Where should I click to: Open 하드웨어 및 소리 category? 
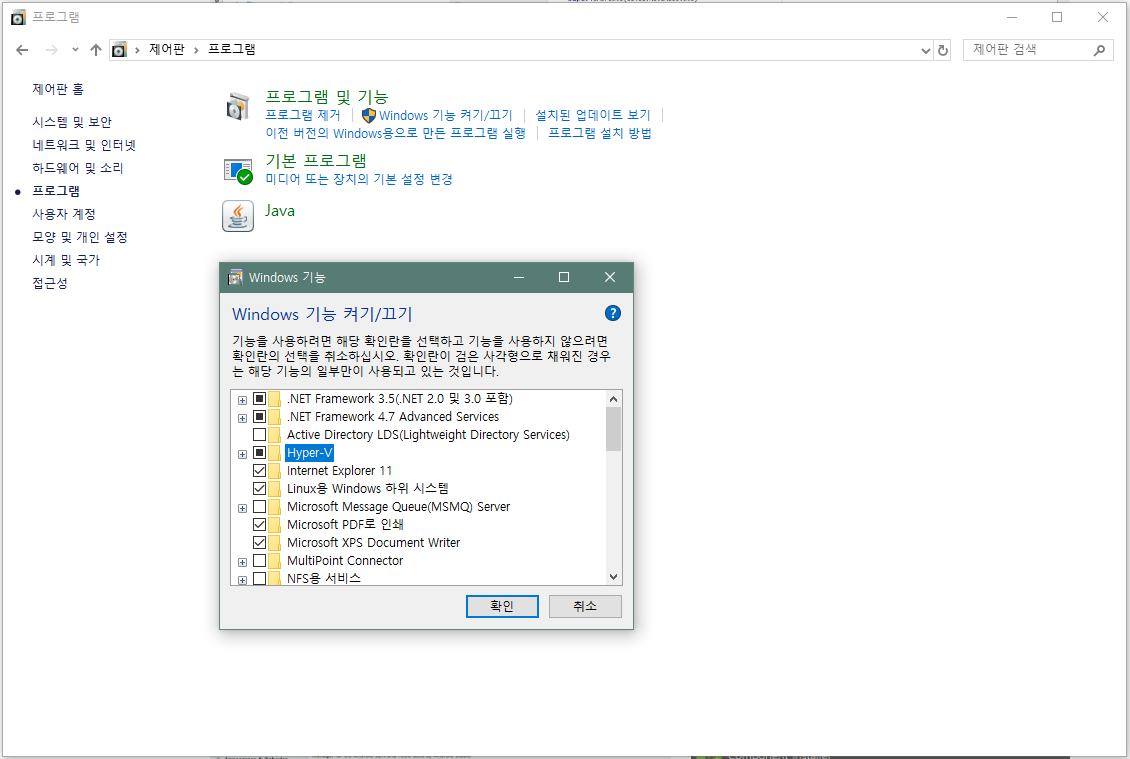click(x=77, y=168)
